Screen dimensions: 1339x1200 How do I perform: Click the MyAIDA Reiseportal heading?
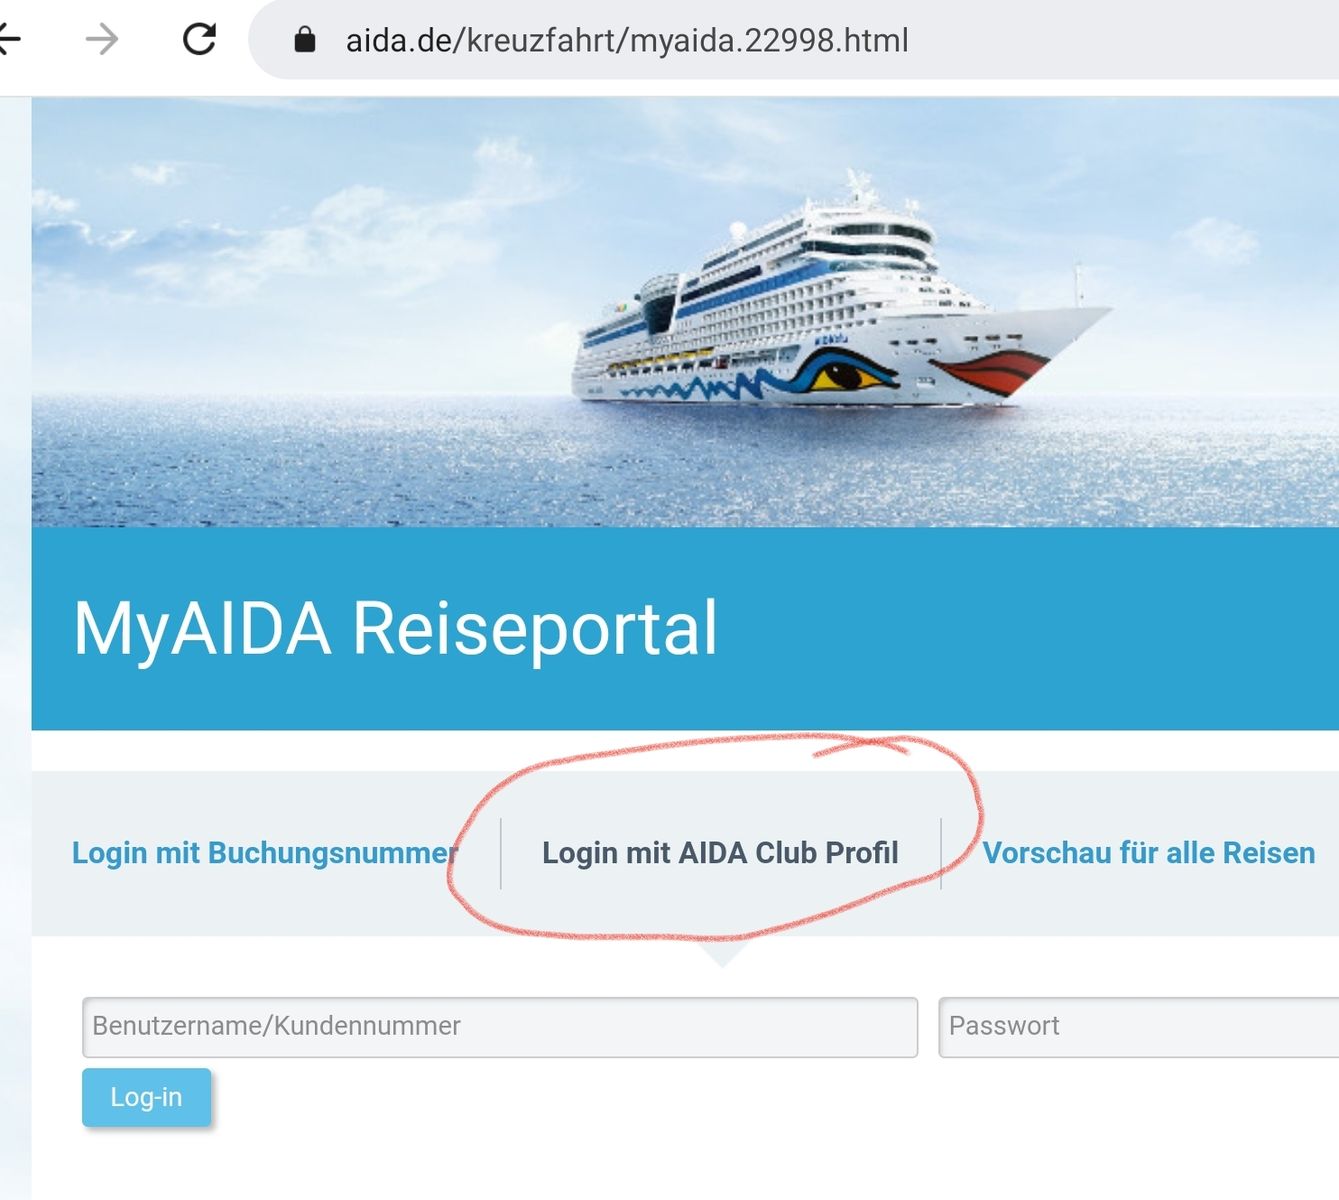click(x=396, y=630)
